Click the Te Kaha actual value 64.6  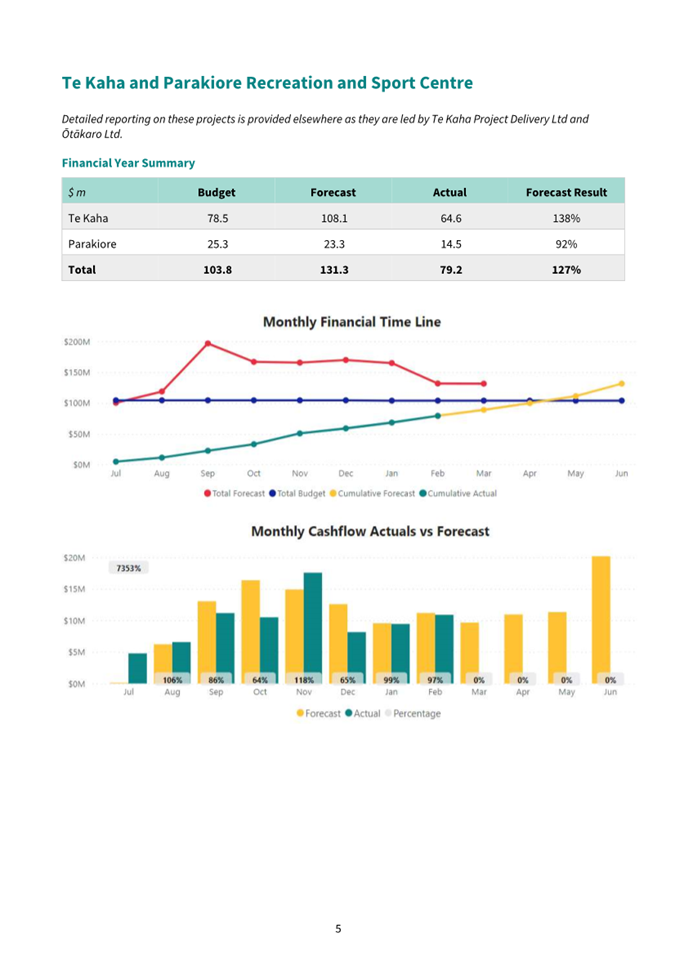451,218
